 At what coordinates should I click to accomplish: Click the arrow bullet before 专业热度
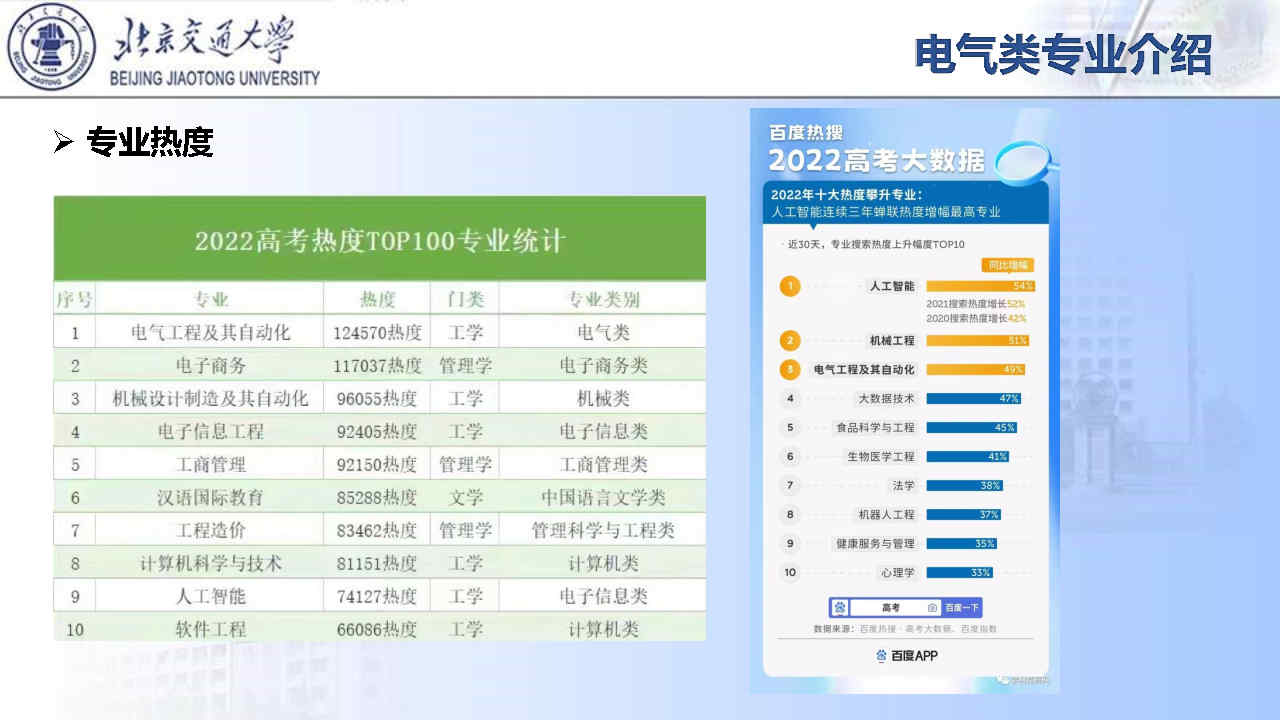(64, 143)
